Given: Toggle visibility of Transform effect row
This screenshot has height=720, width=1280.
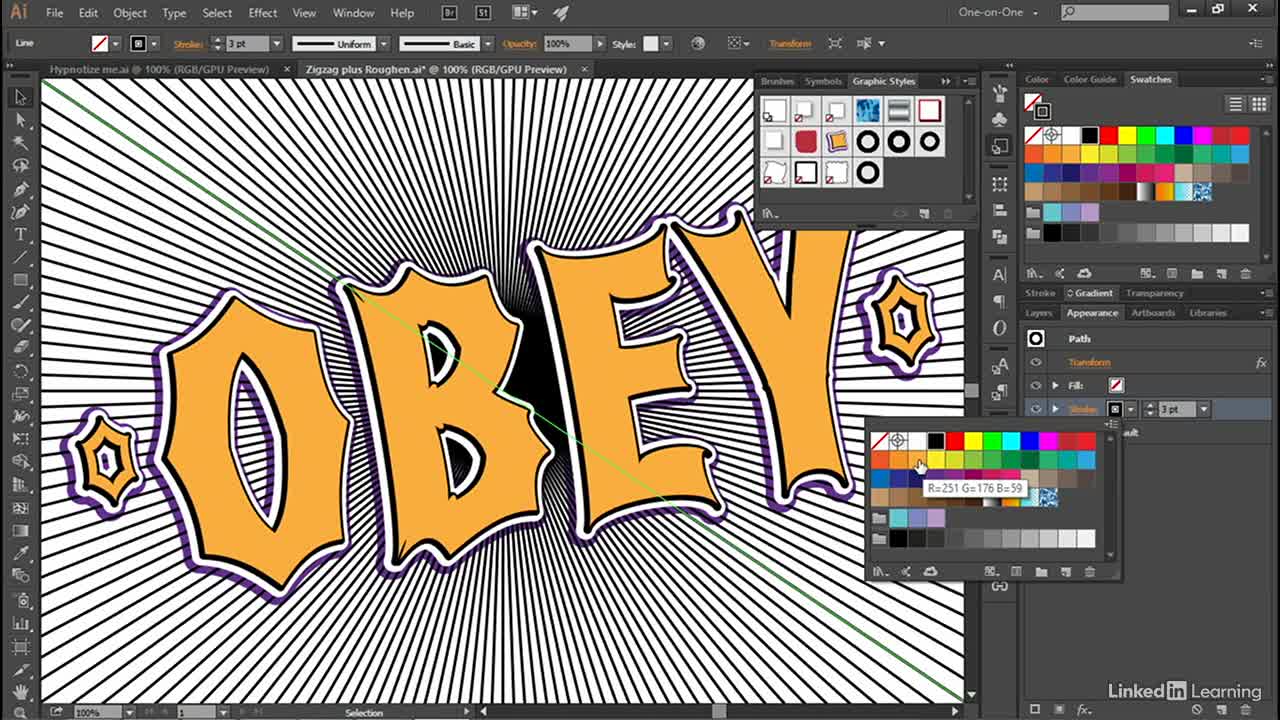Looking at the screenshot, I should point(1036,363).
